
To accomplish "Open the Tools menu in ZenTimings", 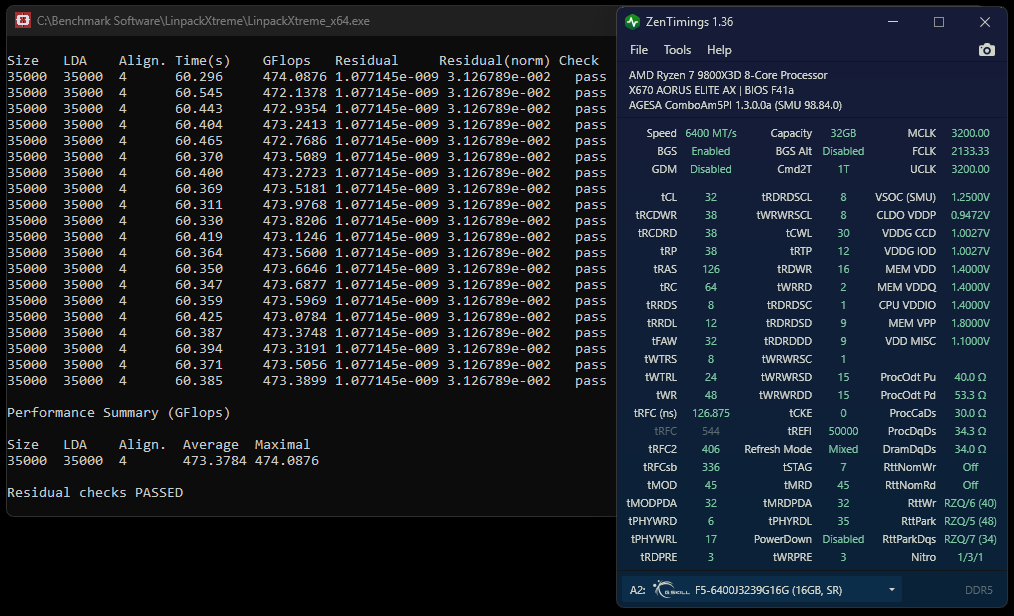I will 677,50.
